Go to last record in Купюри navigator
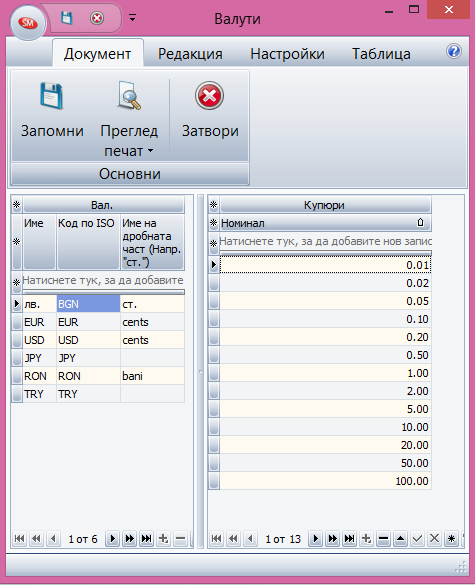 349,538
